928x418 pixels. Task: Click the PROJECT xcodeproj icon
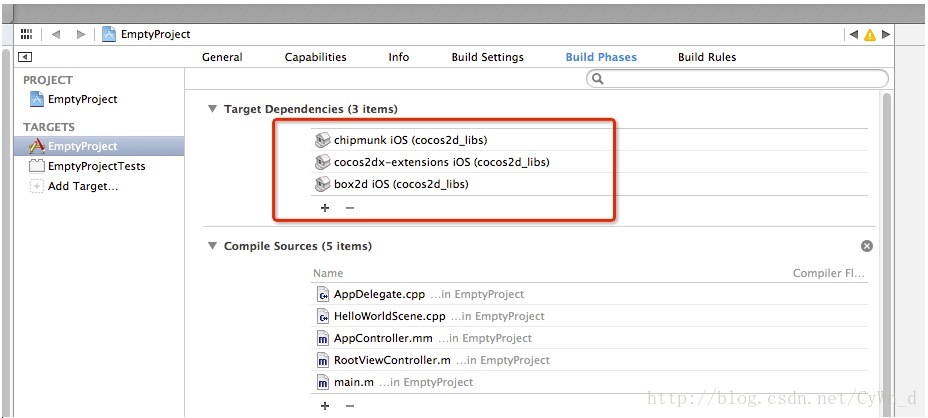[37, 99]
